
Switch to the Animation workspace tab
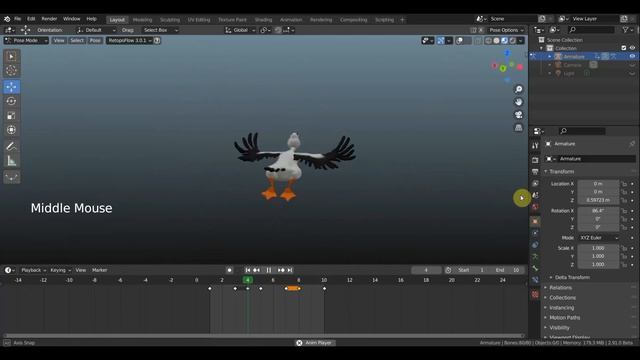tap(291, 20)
